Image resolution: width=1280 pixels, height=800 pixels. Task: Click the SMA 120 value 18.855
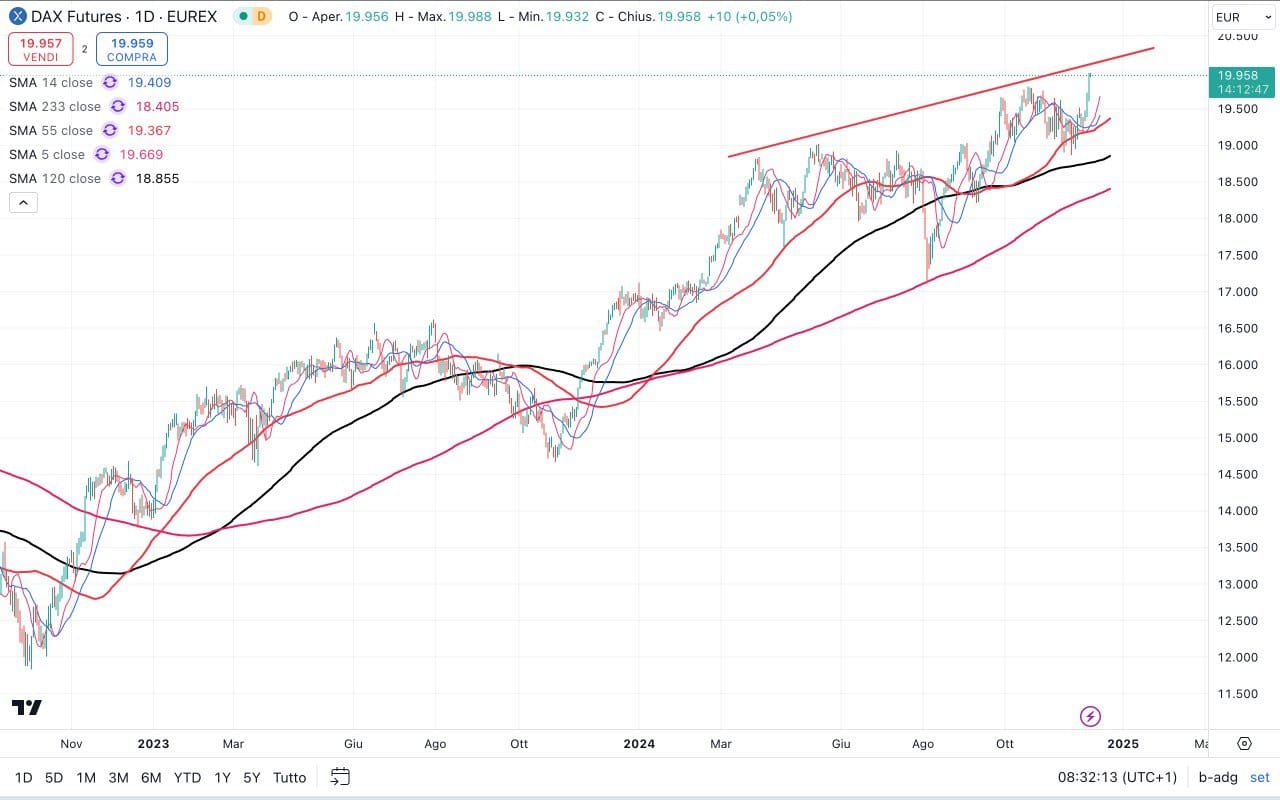158,179
